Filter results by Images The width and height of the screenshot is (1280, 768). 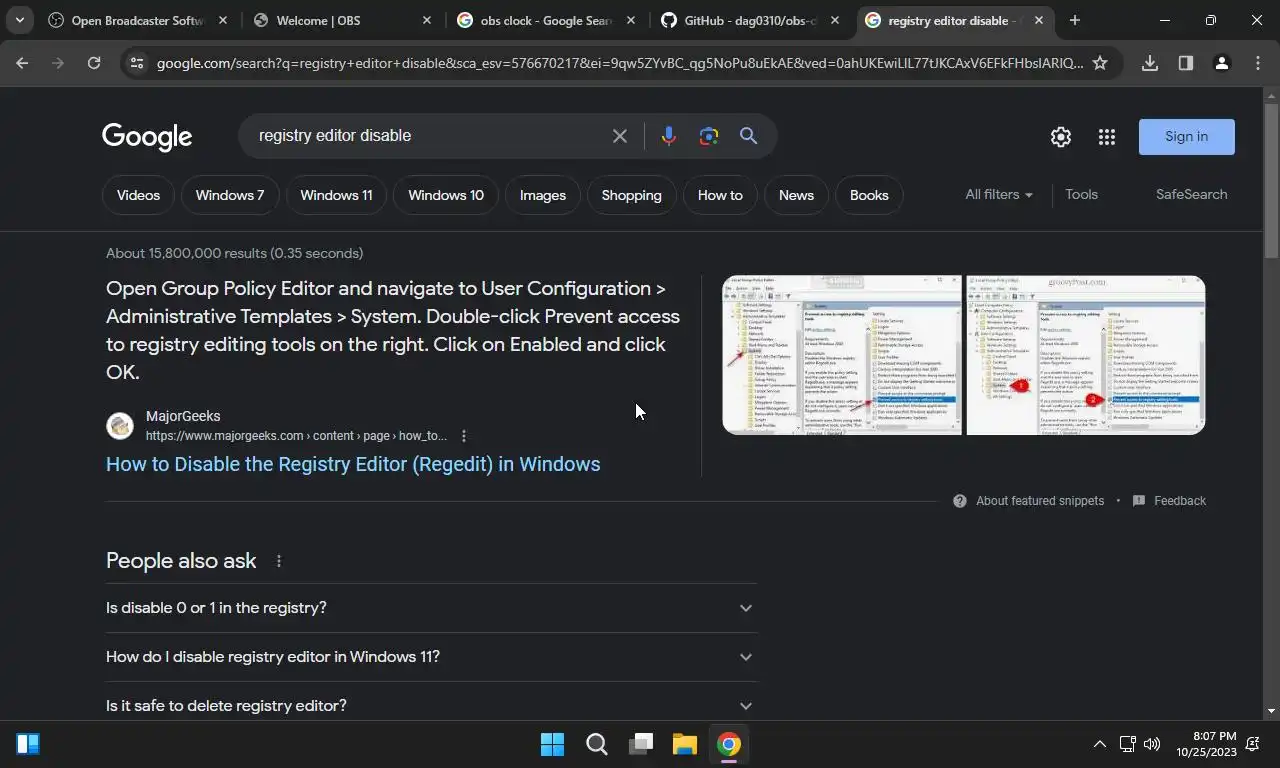click(x=543, y=195)
